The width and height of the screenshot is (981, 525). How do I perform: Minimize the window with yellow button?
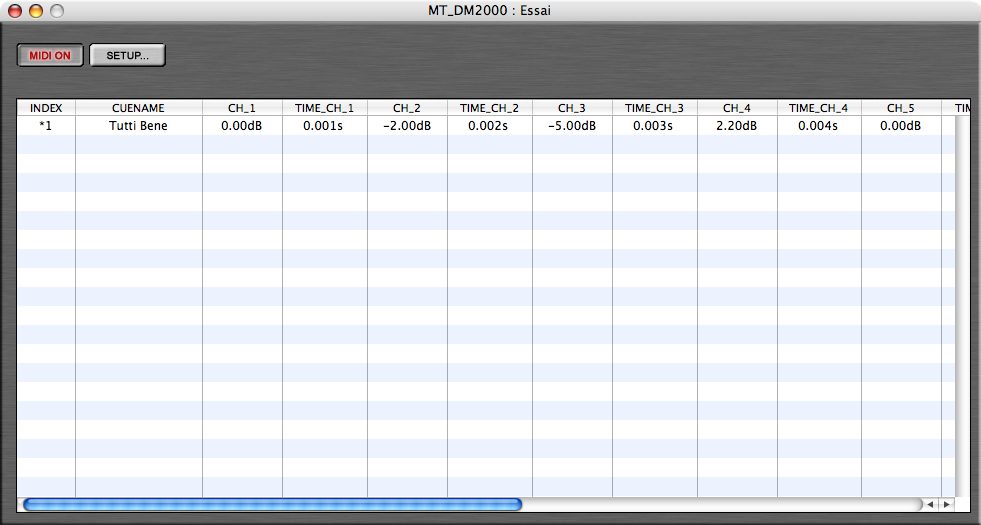[x=36, y=11]
